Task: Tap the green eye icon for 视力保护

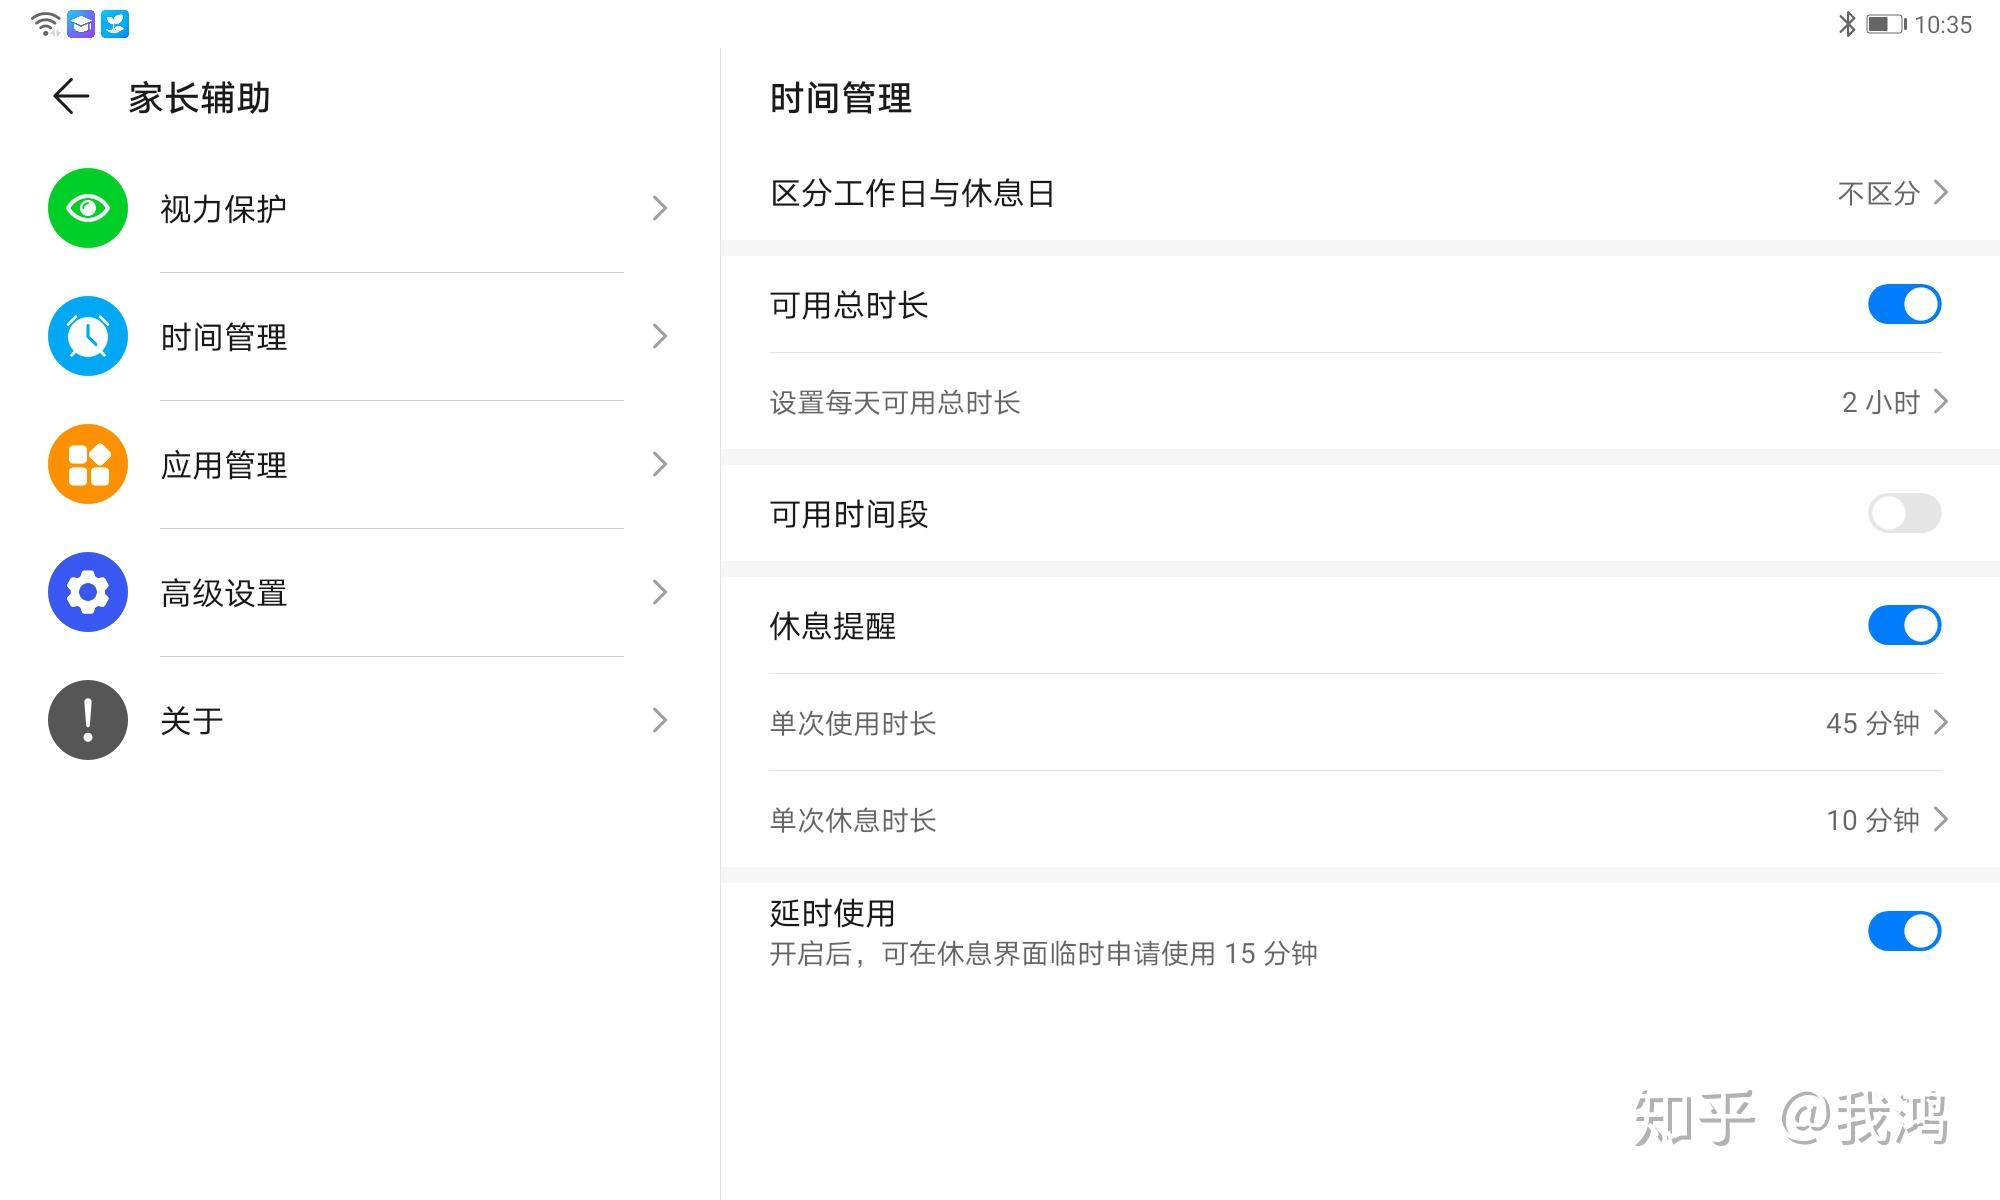Action: [x=88, y=208]
